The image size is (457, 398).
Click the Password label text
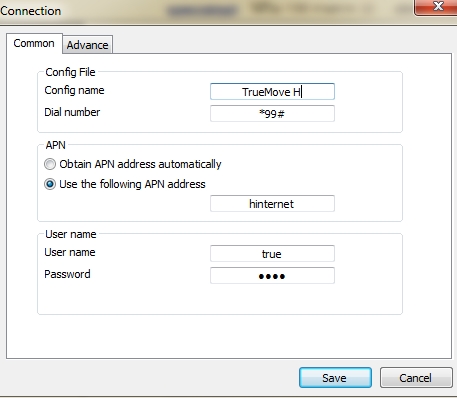(x=67, y=274)
